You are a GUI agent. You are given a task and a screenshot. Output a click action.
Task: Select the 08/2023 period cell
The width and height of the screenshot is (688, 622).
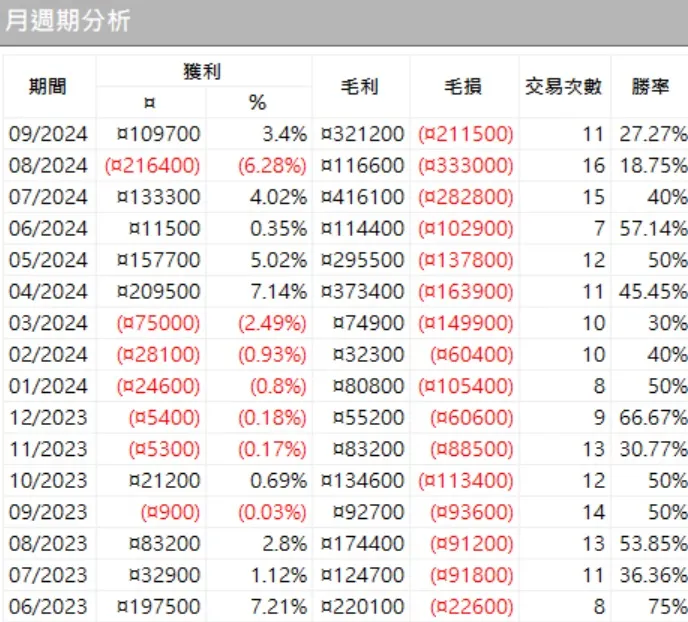point(48,544)
